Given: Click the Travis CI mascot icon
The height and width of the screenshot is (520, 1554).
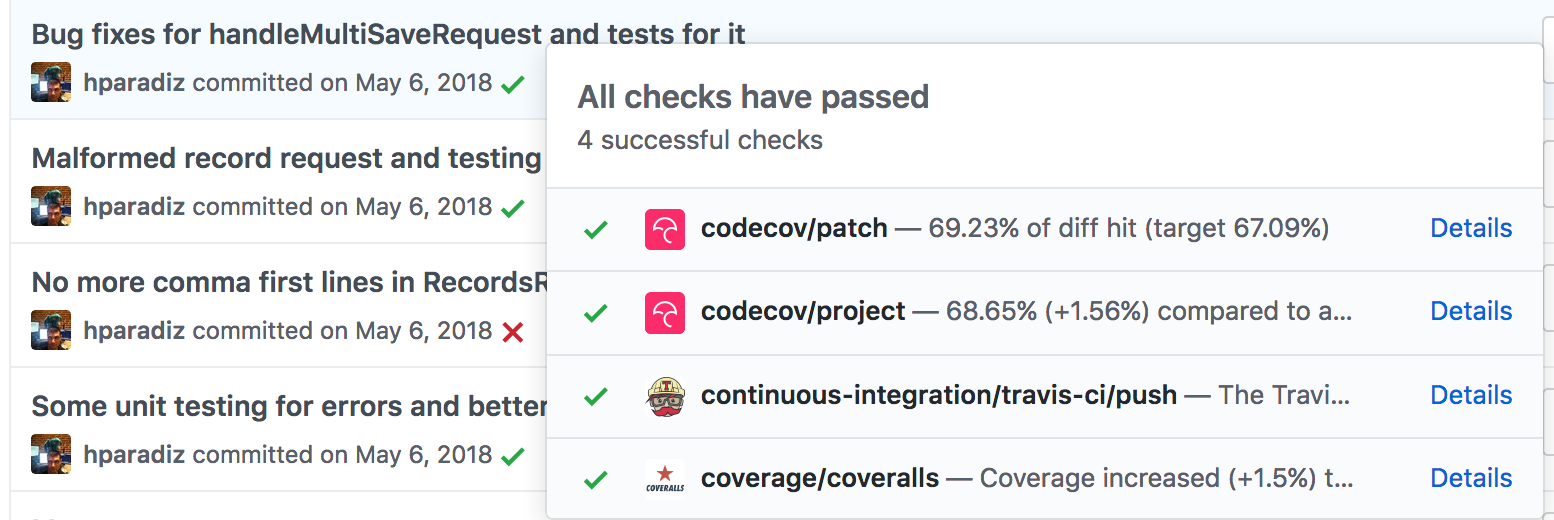Looking at the screenshot, I should click(664, 396).
